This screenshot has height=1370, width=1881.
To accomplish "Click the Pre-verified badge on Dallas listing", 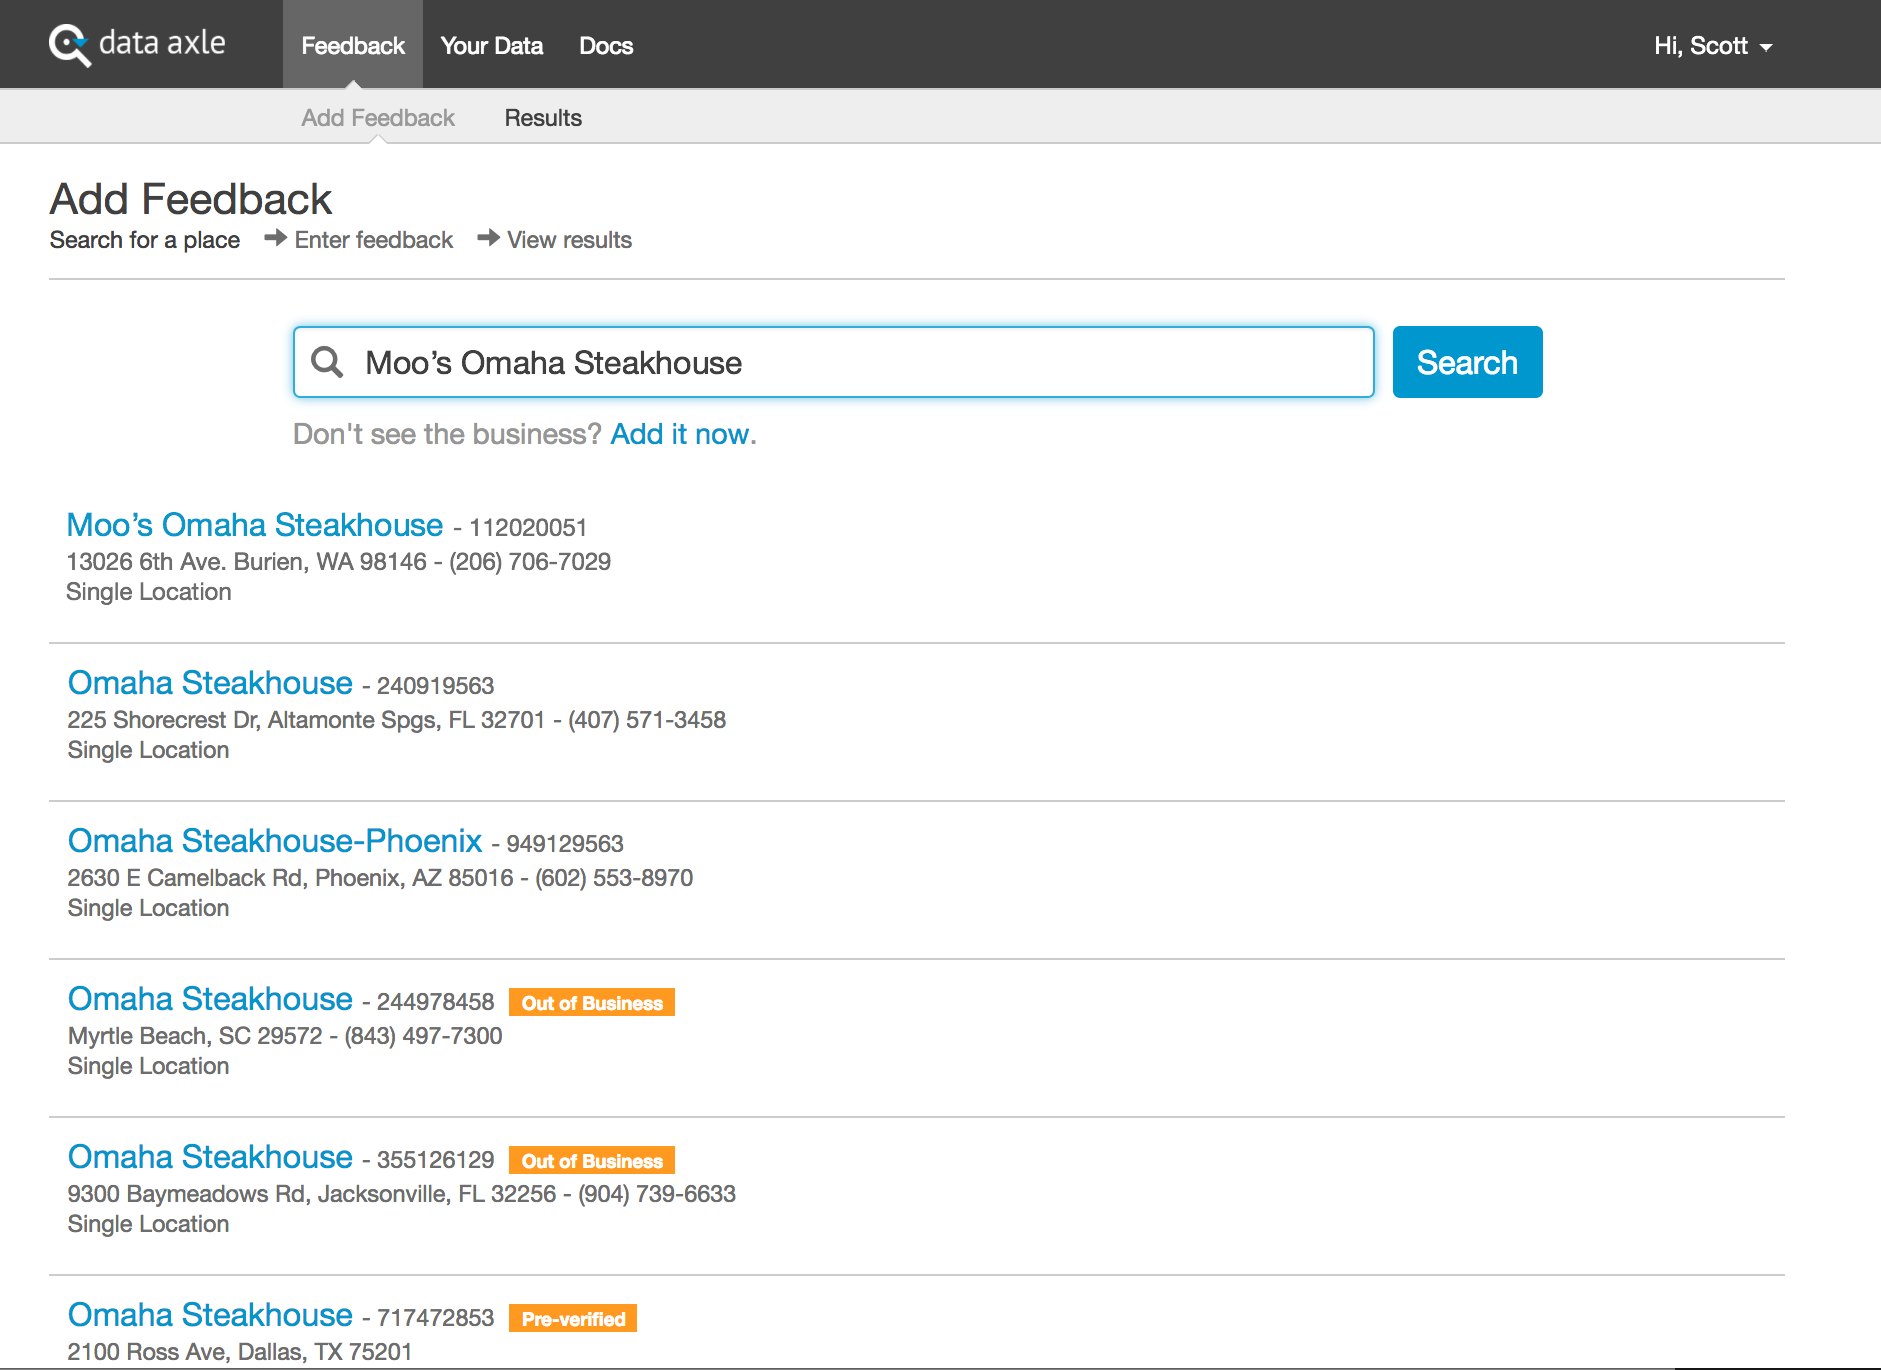I will tap(573, 1319).
